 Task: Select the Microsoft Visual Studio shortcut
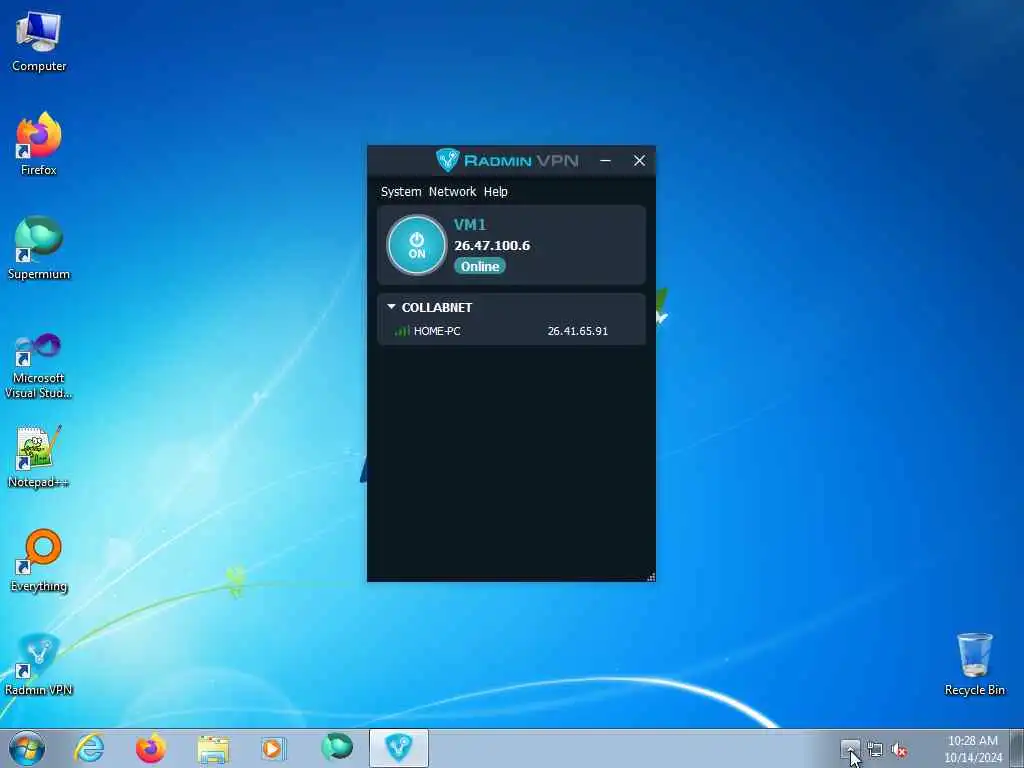point(39,366)
